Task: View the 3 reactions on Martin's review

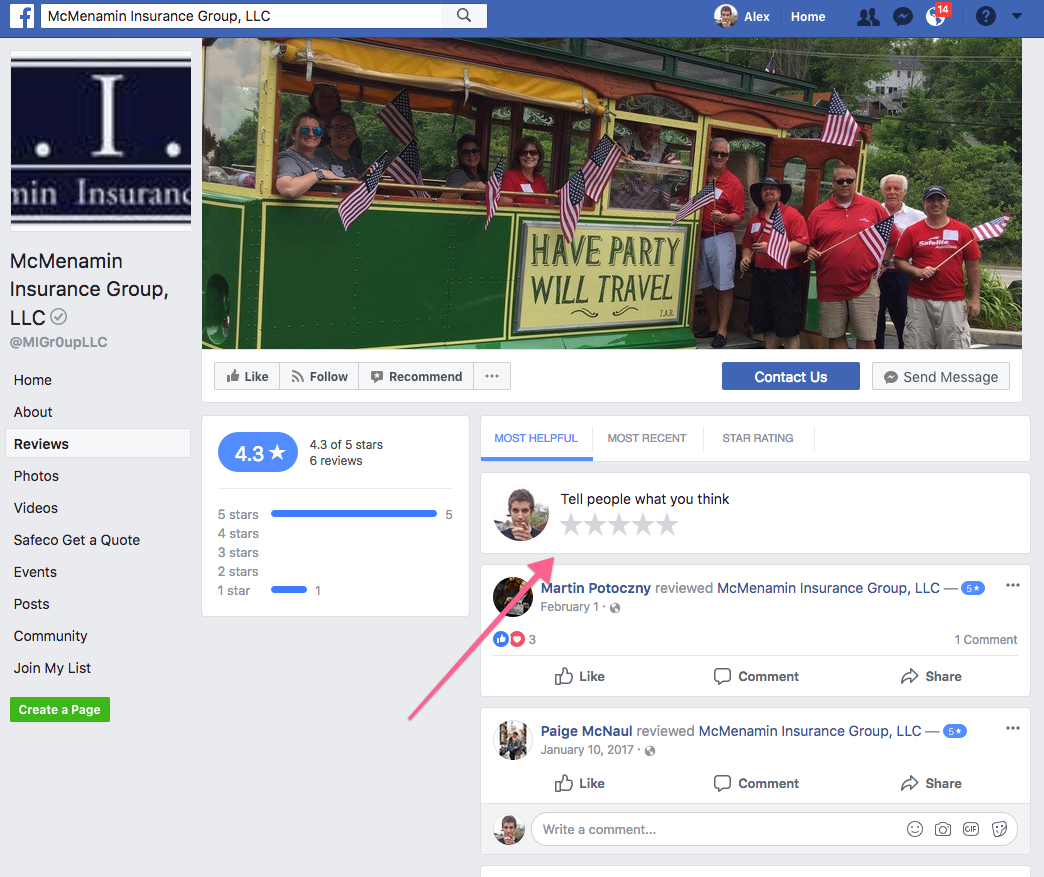Action: 514,639
